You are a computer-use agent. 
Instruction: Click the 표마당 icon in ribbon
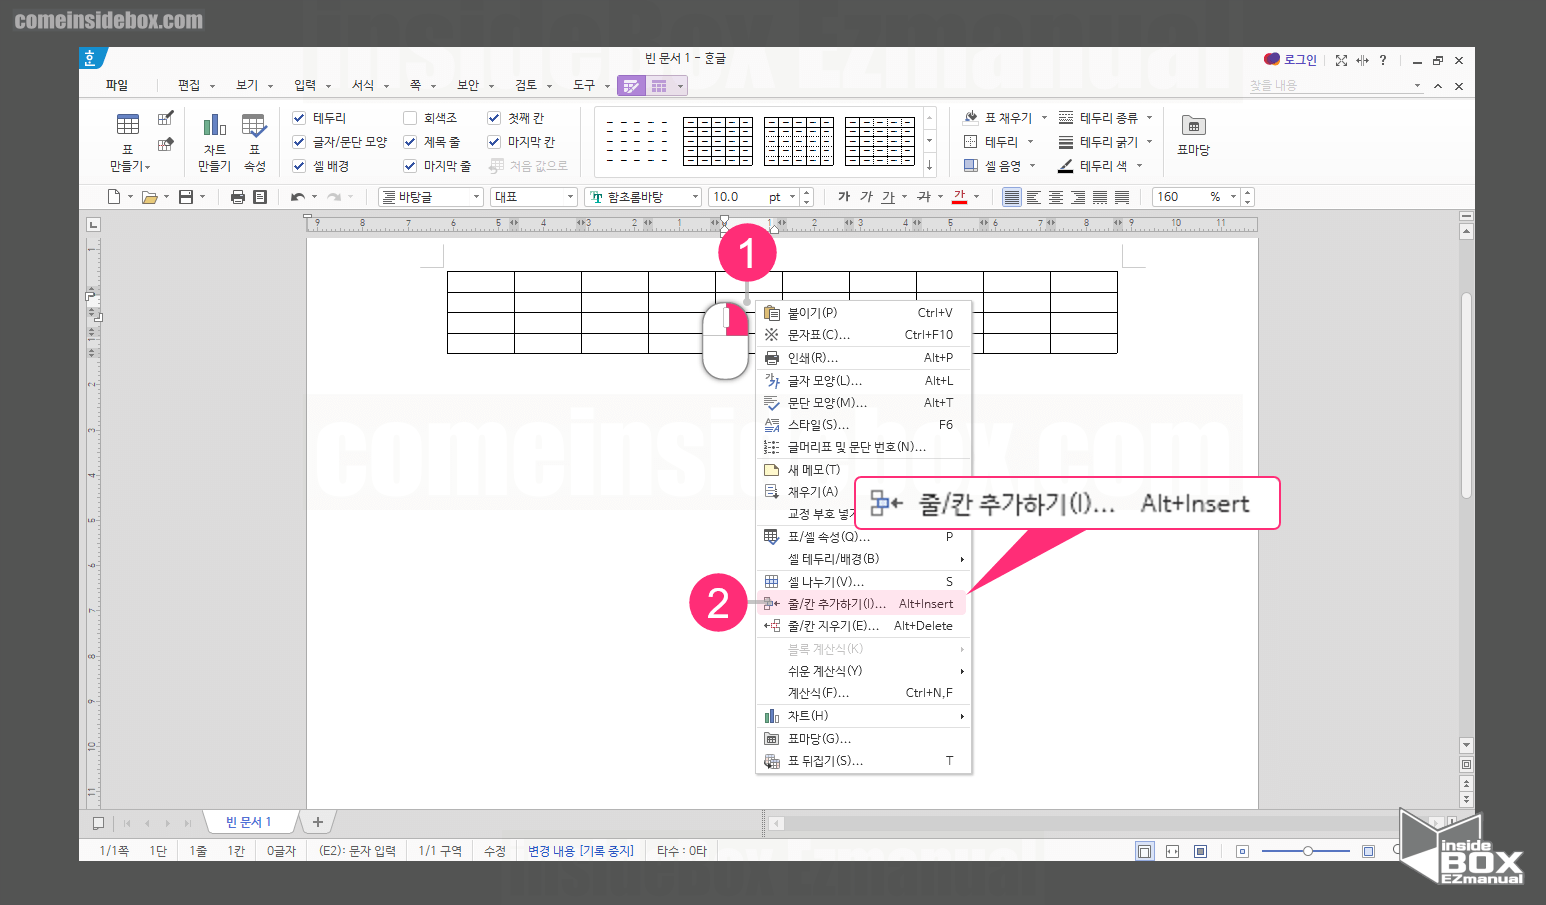click(1193, 126)
